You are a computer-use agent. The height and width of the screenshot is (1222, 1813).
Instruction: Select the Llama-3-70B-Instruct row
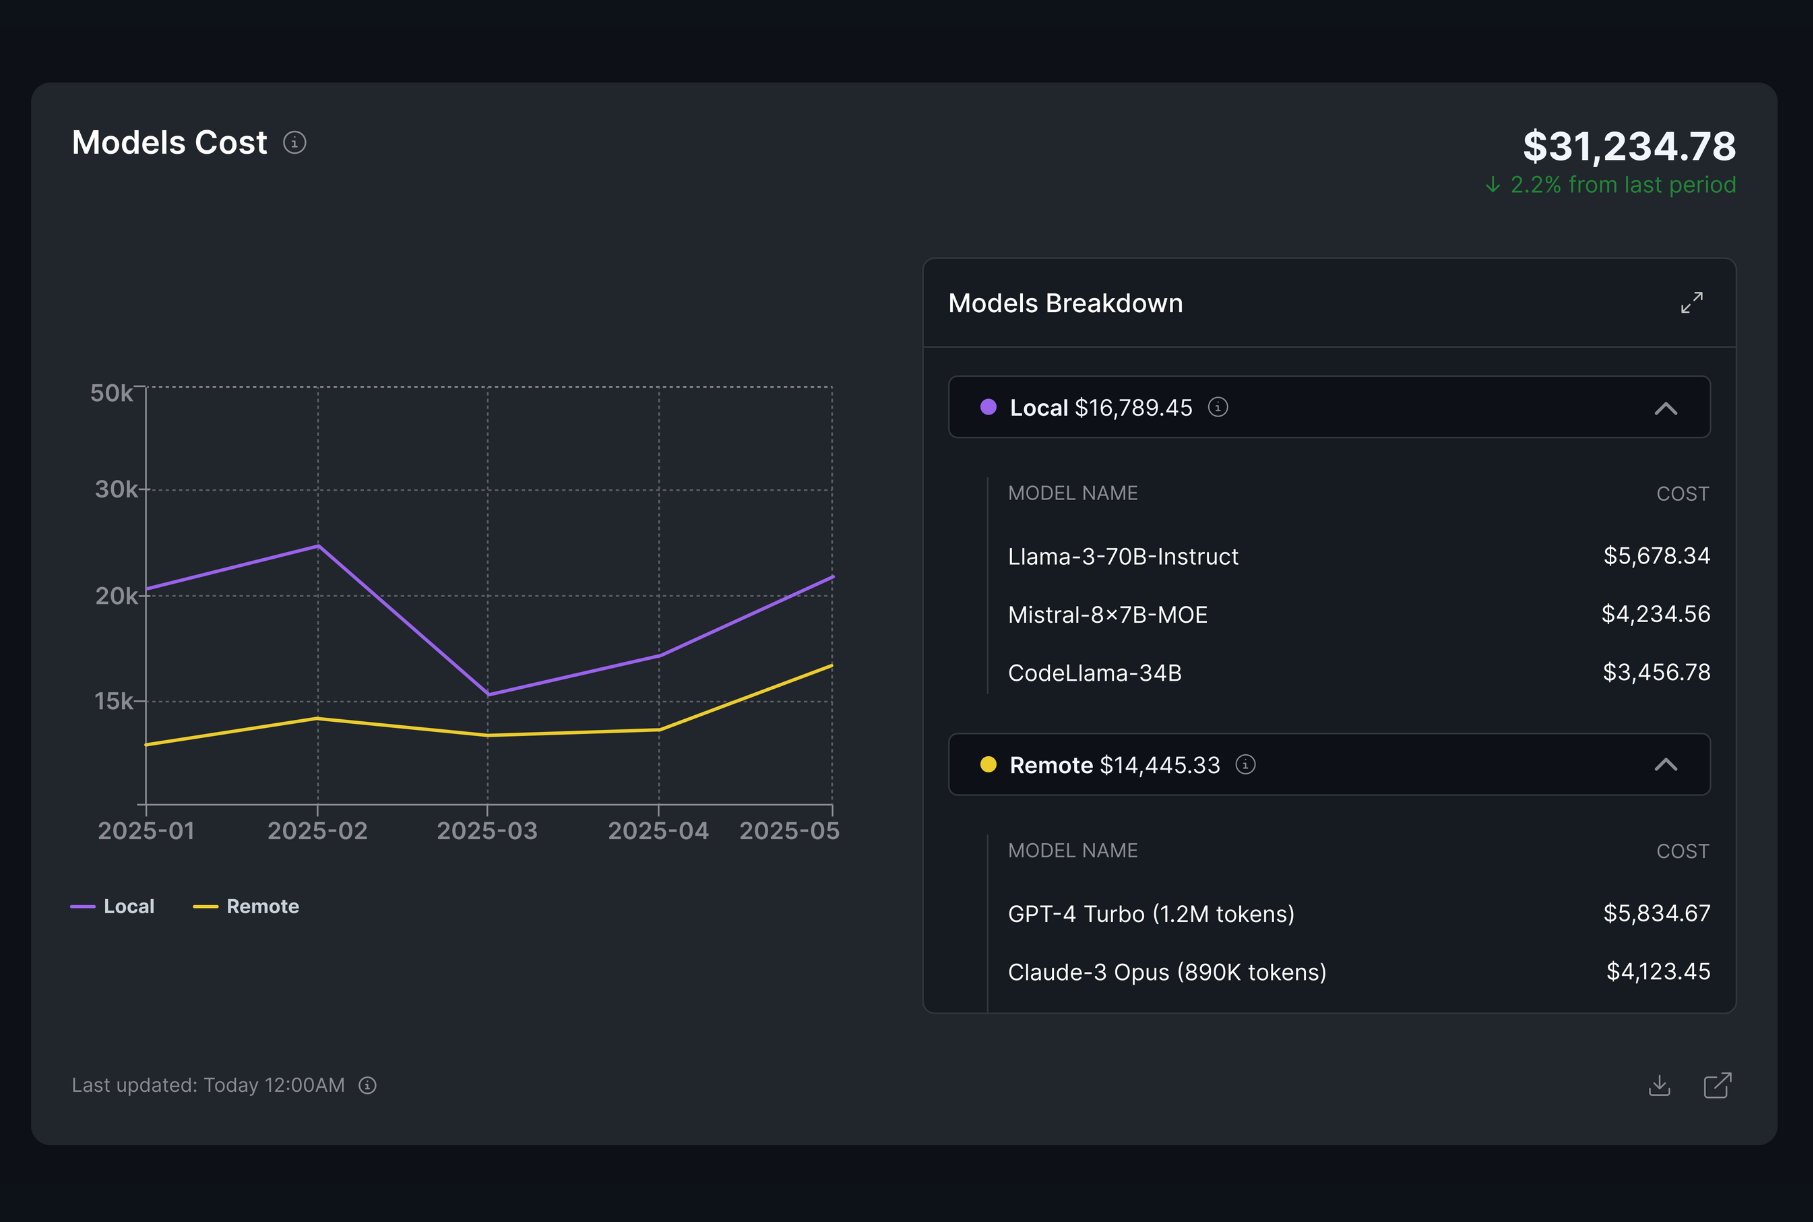[x=1122, y=556]
